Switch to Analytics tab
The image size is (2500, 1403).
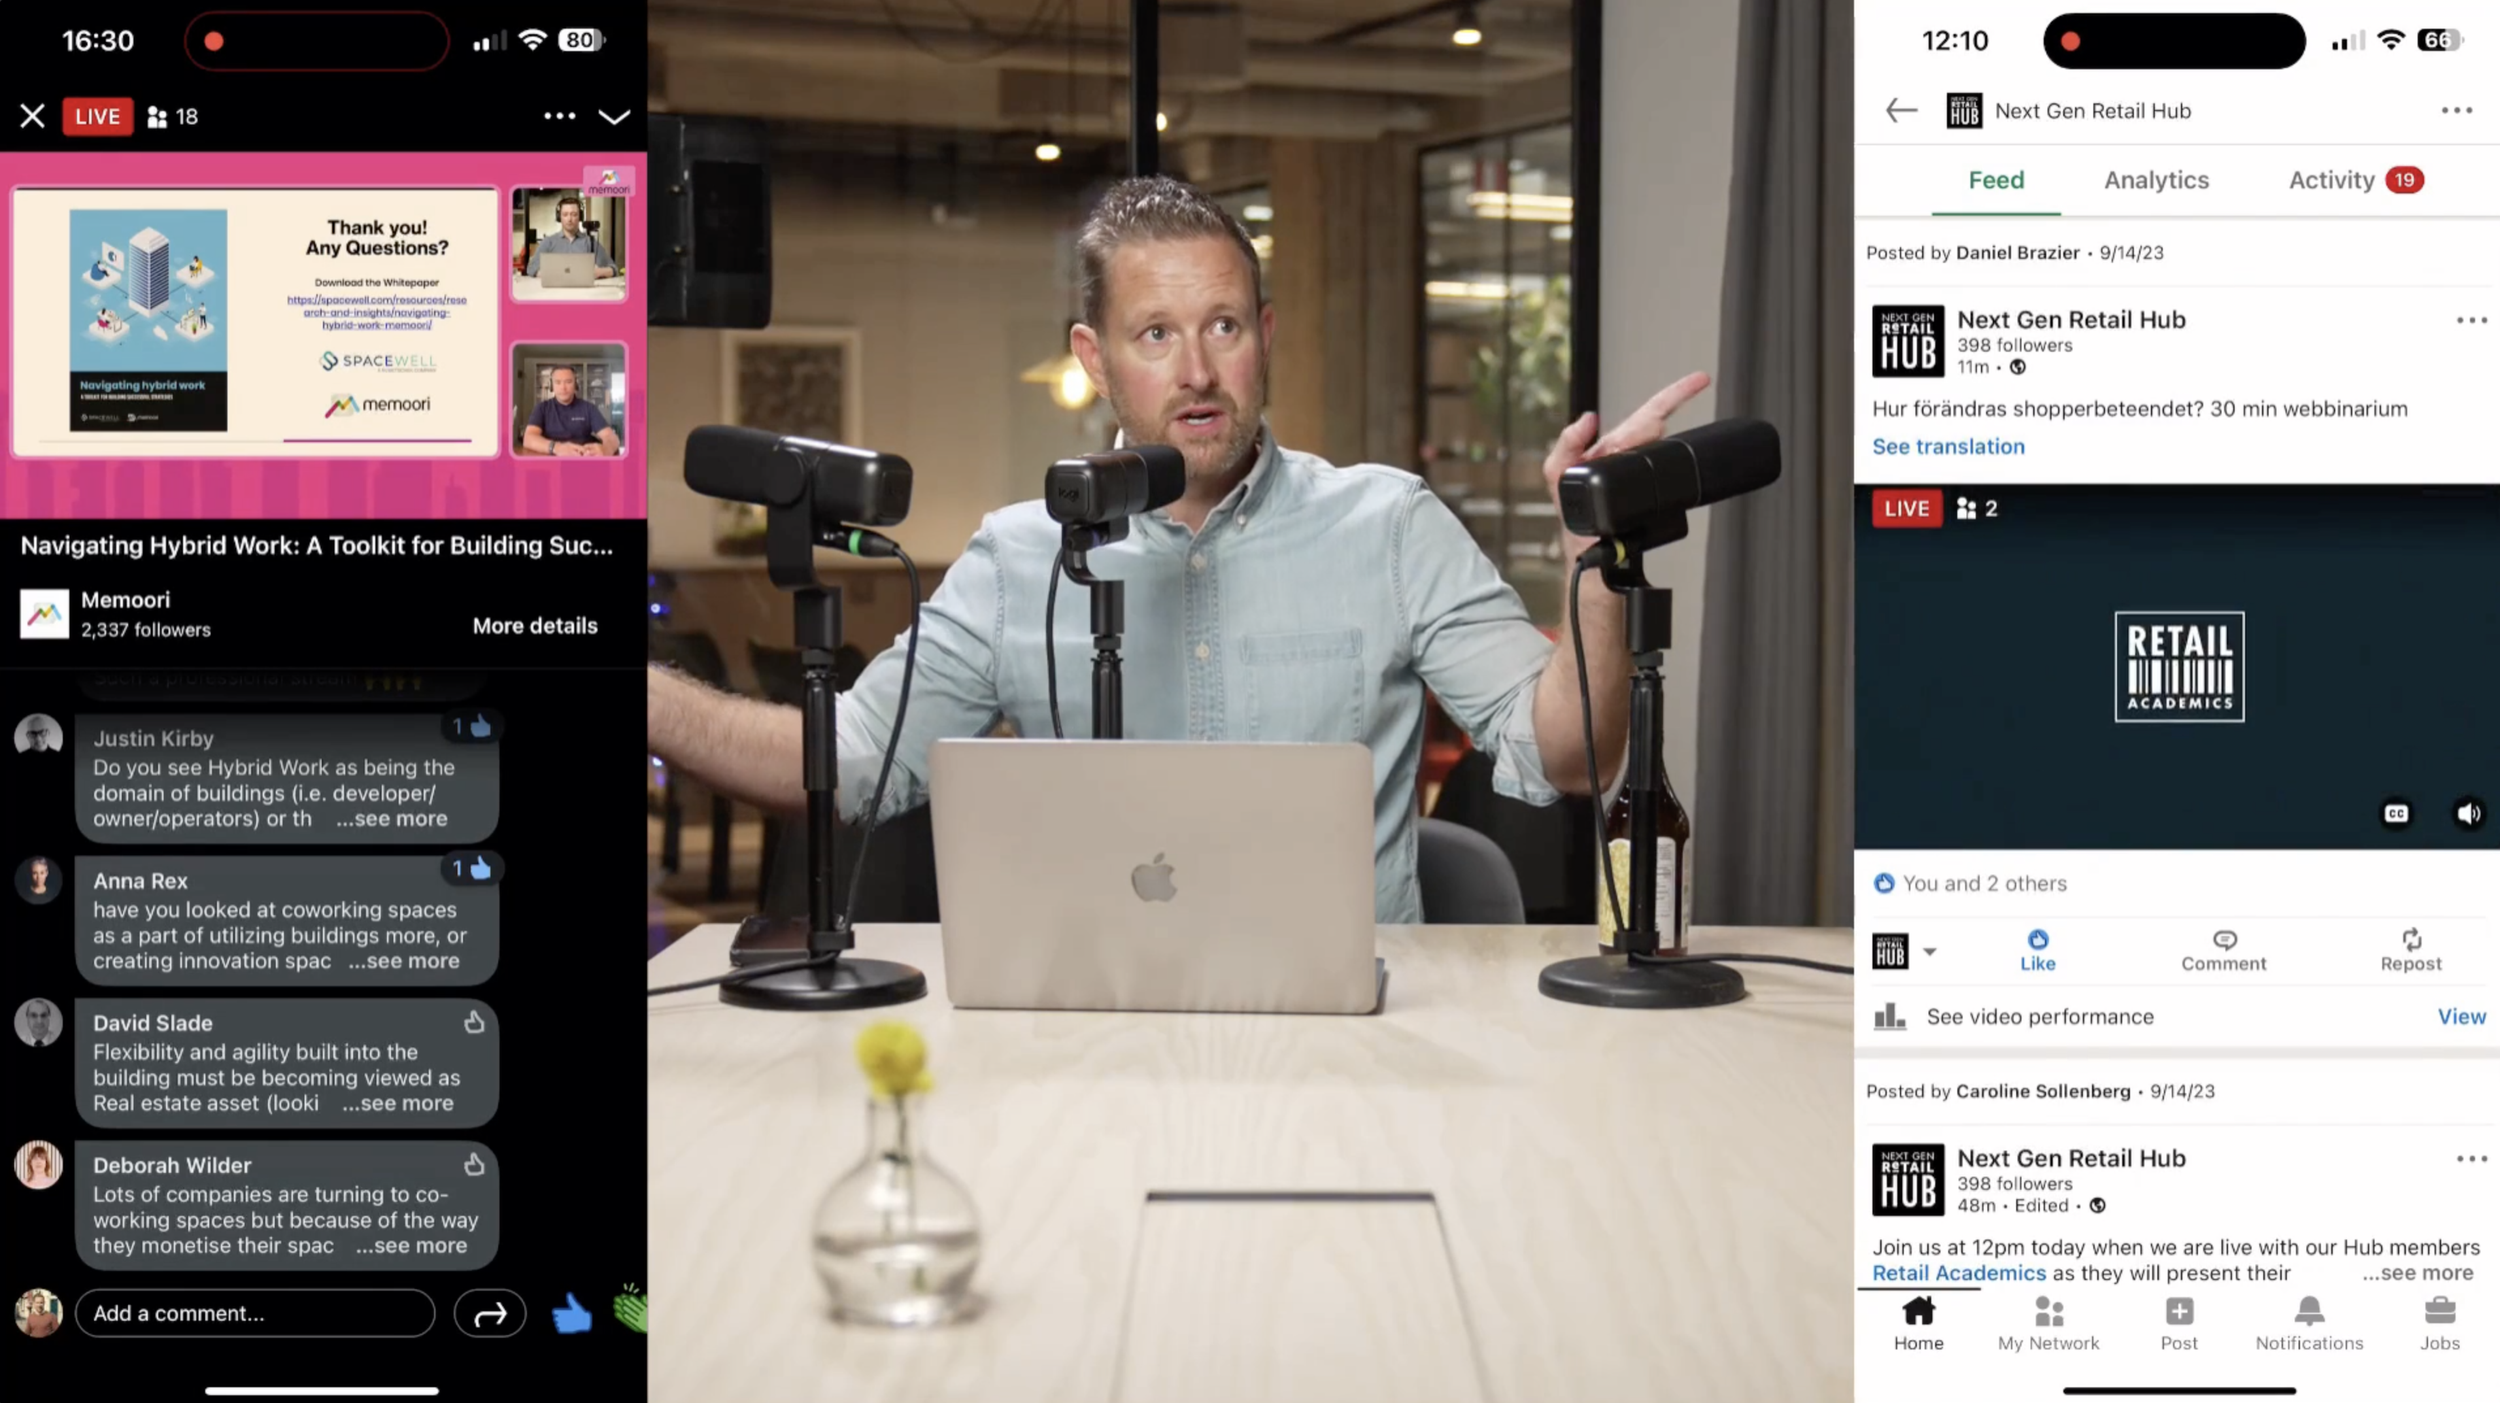(2156, 180)
